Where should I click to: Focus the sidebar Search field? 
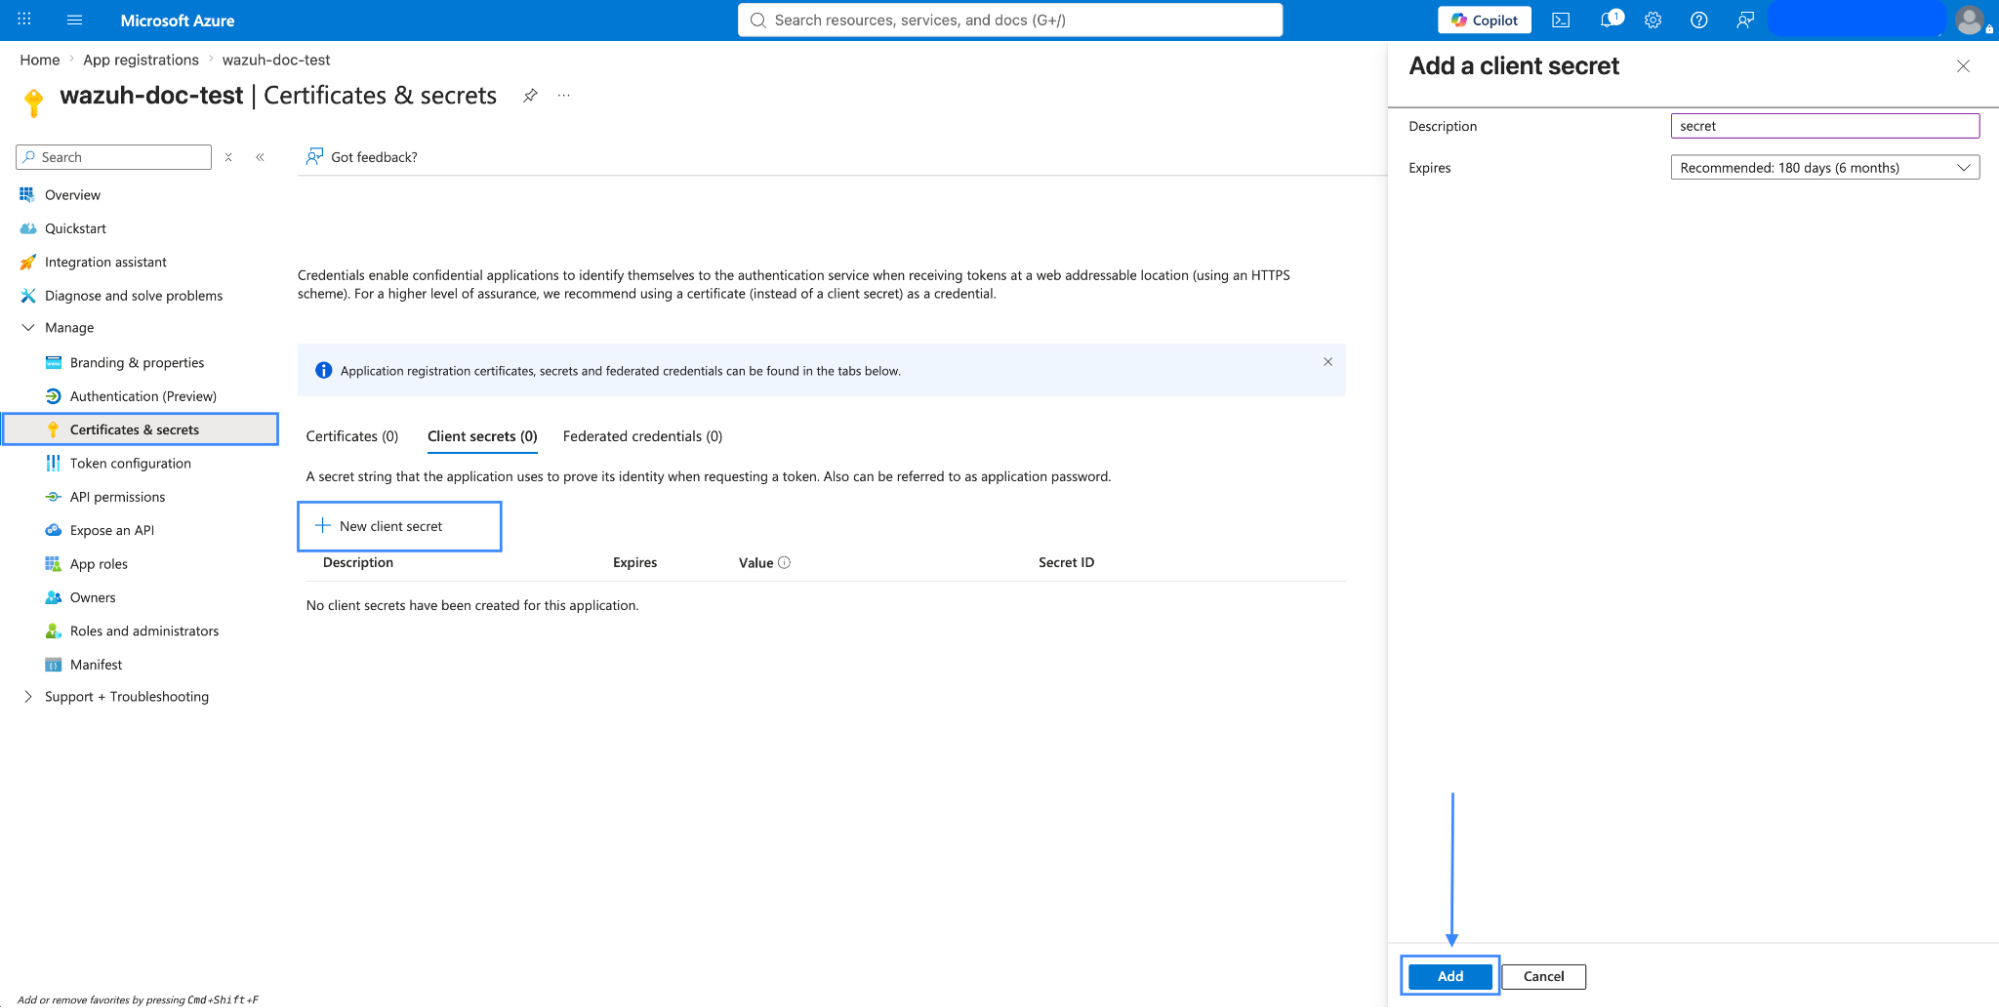pyautogui.click(x=114, y=157)
